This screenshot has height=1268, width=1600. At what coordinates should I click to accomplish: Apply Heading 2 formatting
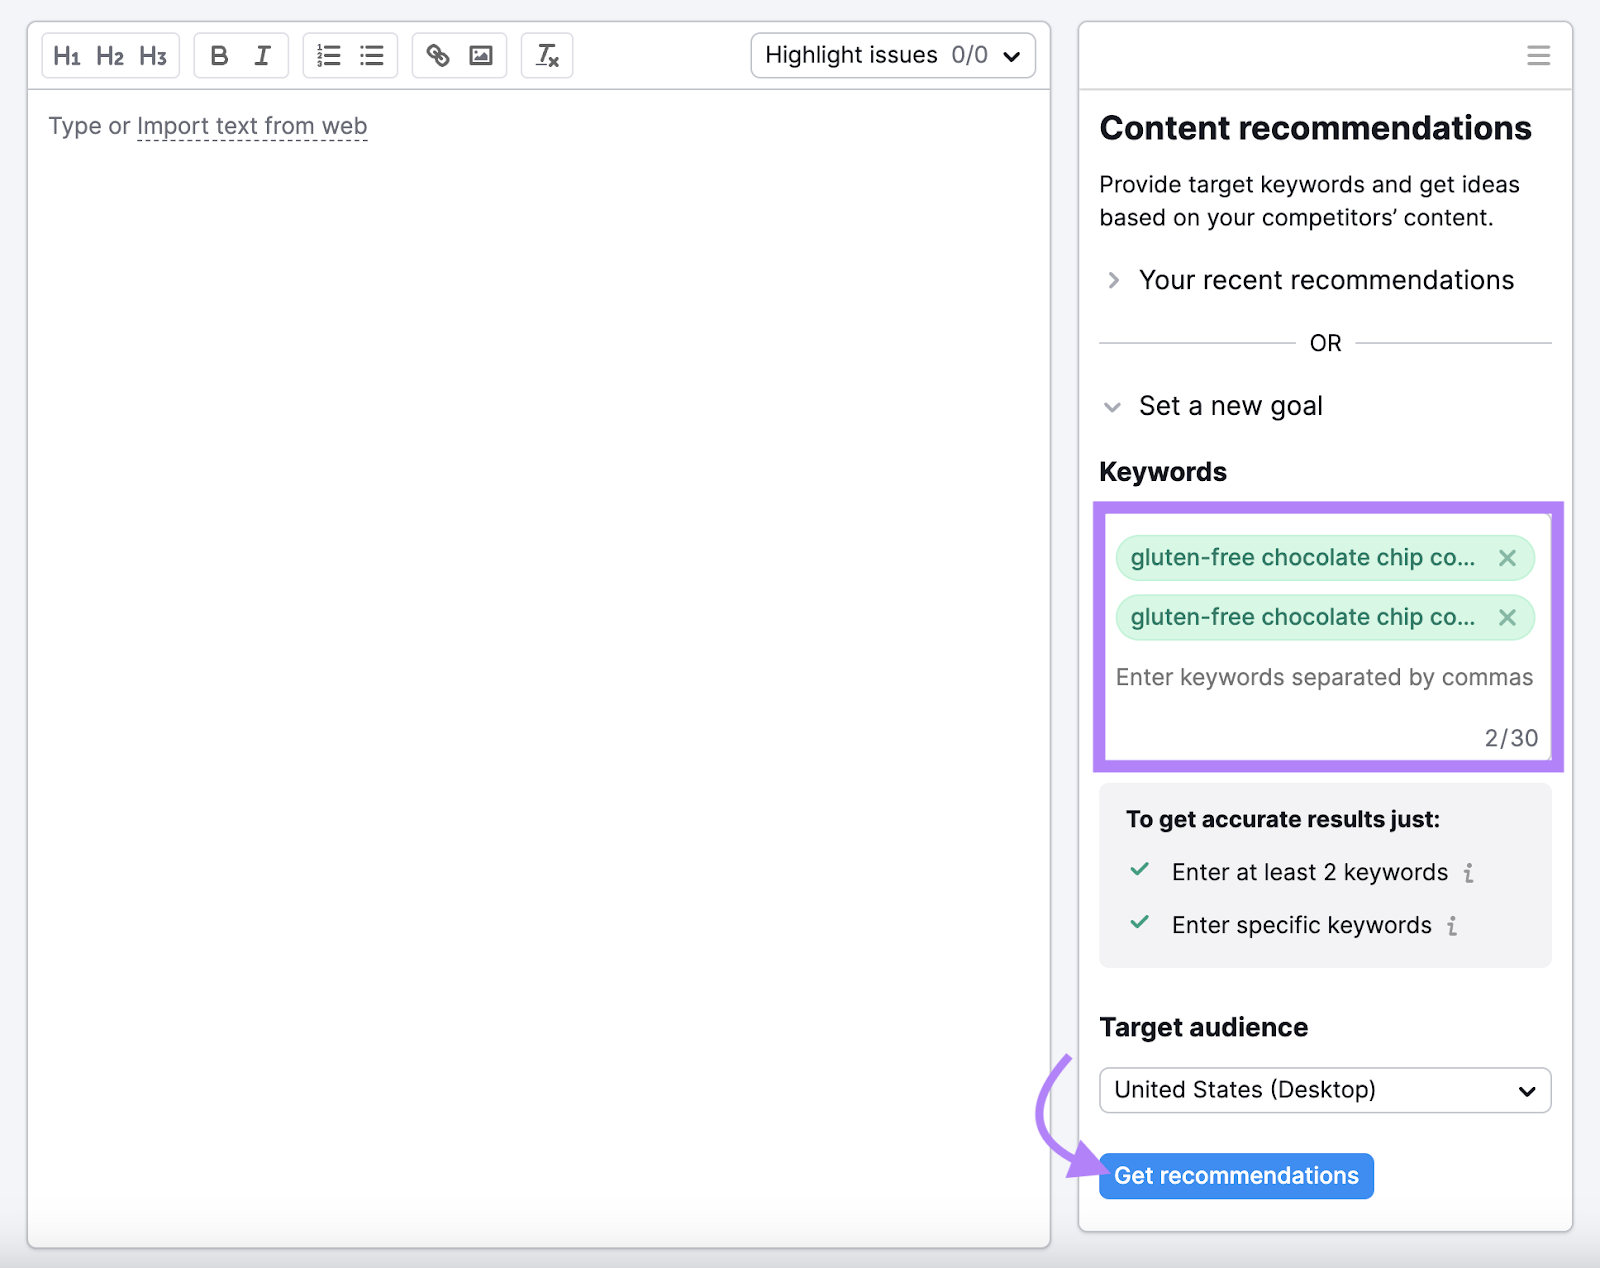(x=110, y=55)
